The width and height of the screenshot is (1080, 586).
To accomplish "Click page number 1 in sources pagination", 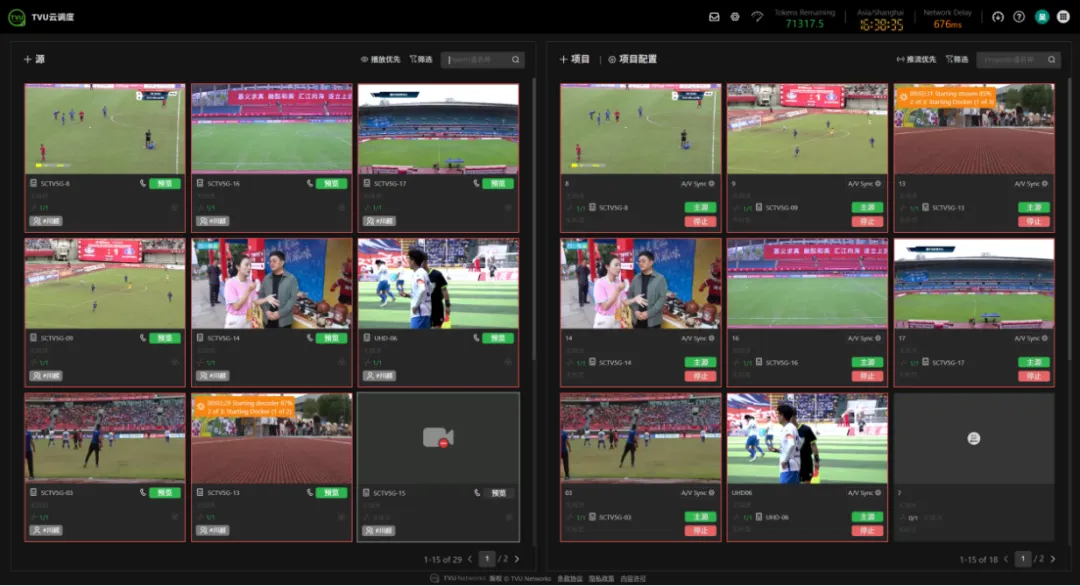I will click(x=487, y=559).
